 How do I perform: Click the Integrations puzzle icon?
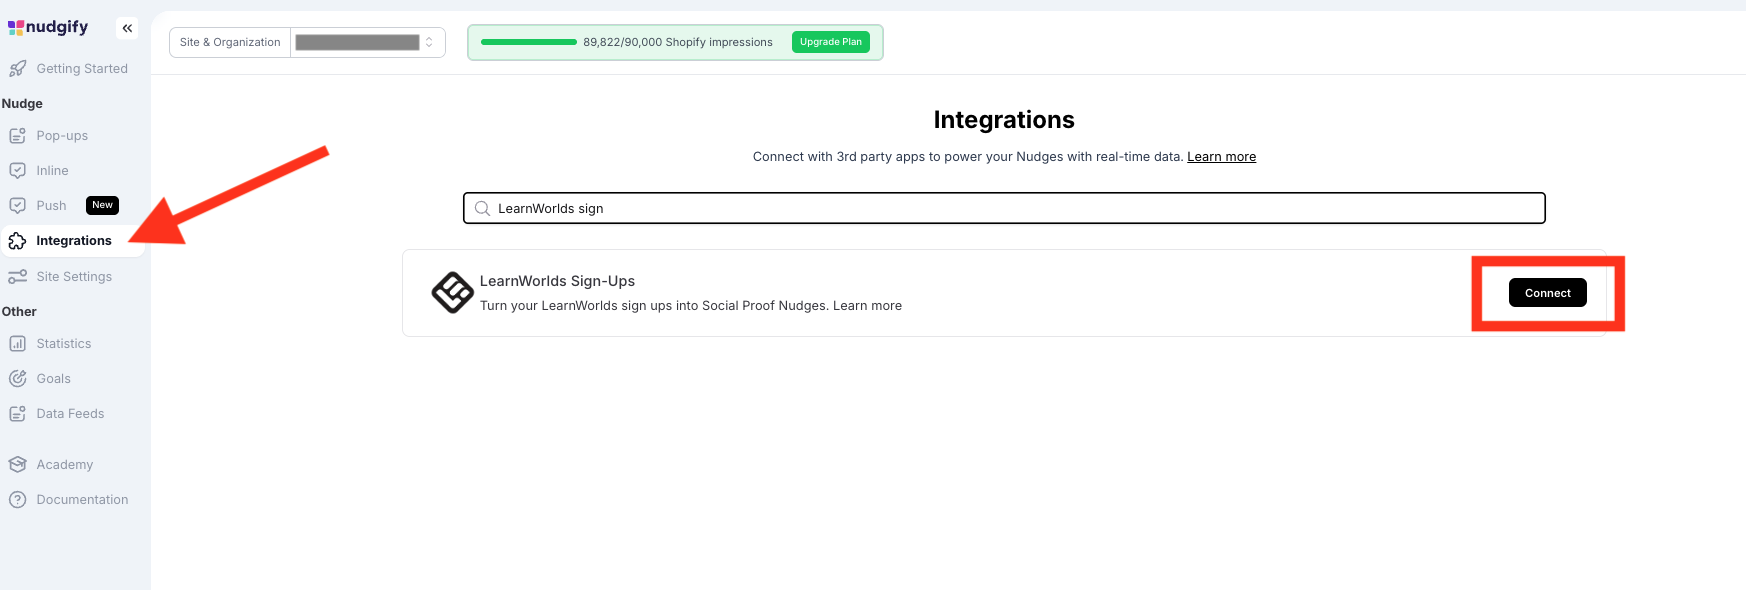17,241
